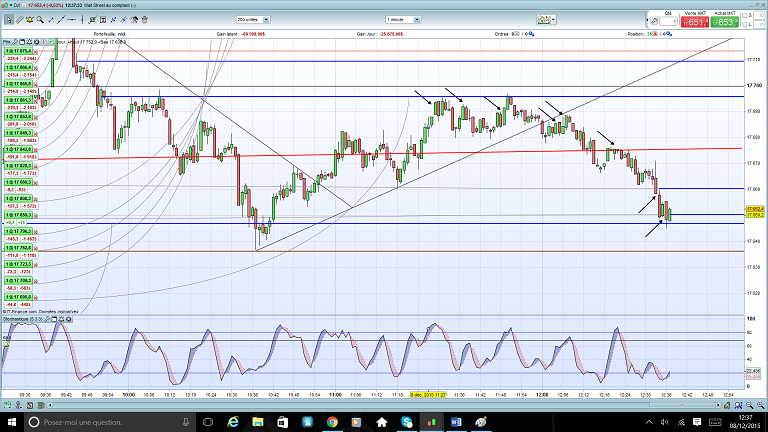This screenshot has width=768, height=432.
Task: Click the Achat MKT 653 buy button
Action: click(724, 22)
